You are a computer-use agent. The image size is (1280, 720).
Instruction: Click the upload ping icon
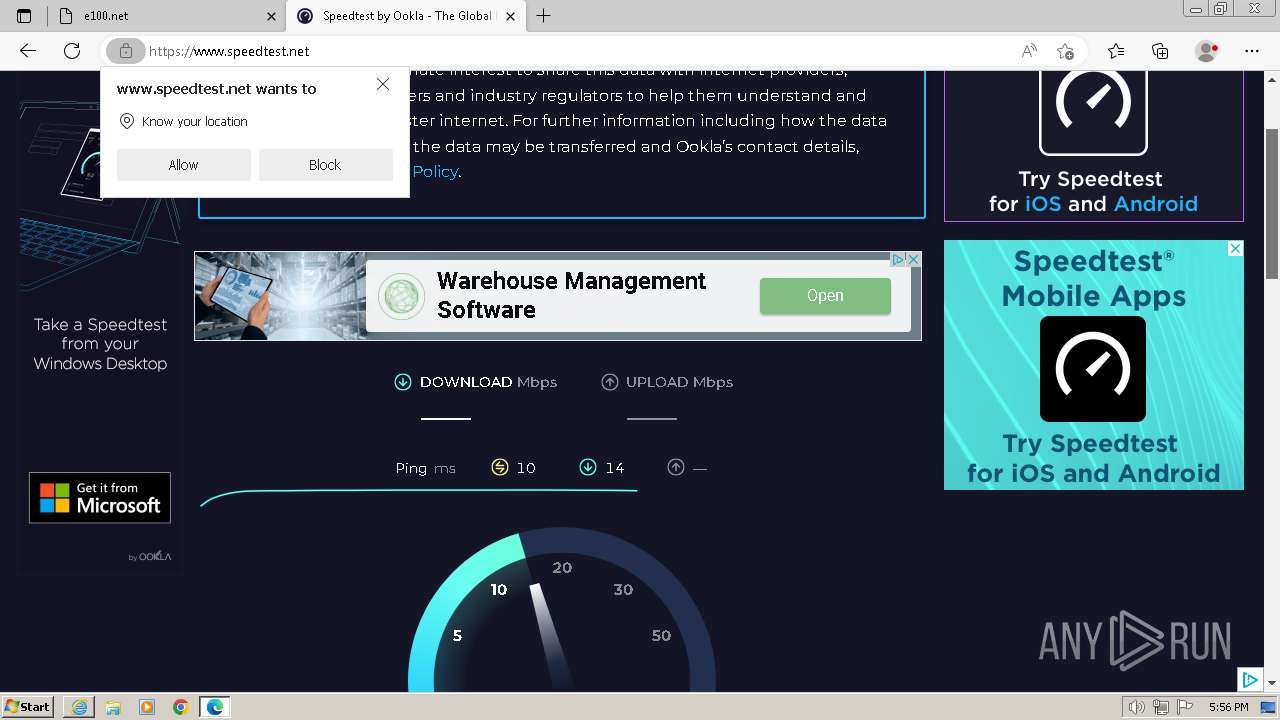tap(676, 467)
